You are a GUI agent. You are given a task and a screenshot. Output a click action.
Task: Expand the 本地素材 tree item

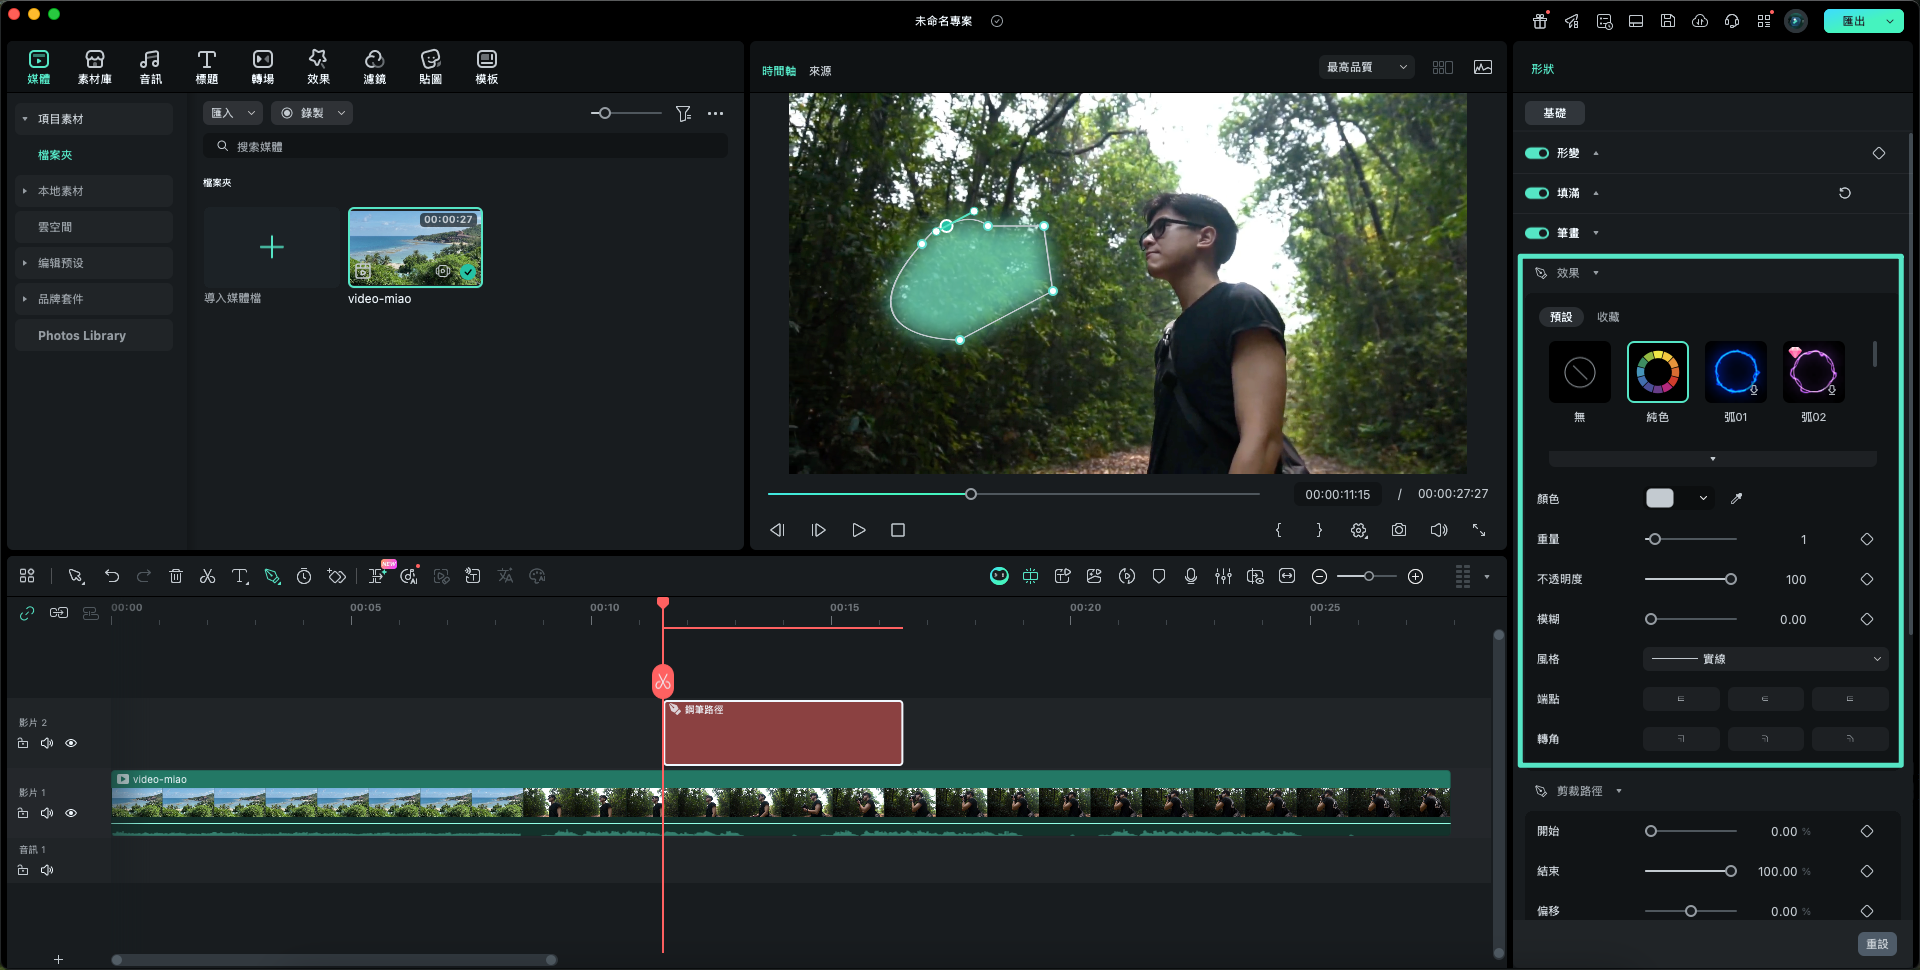point(25,191)
